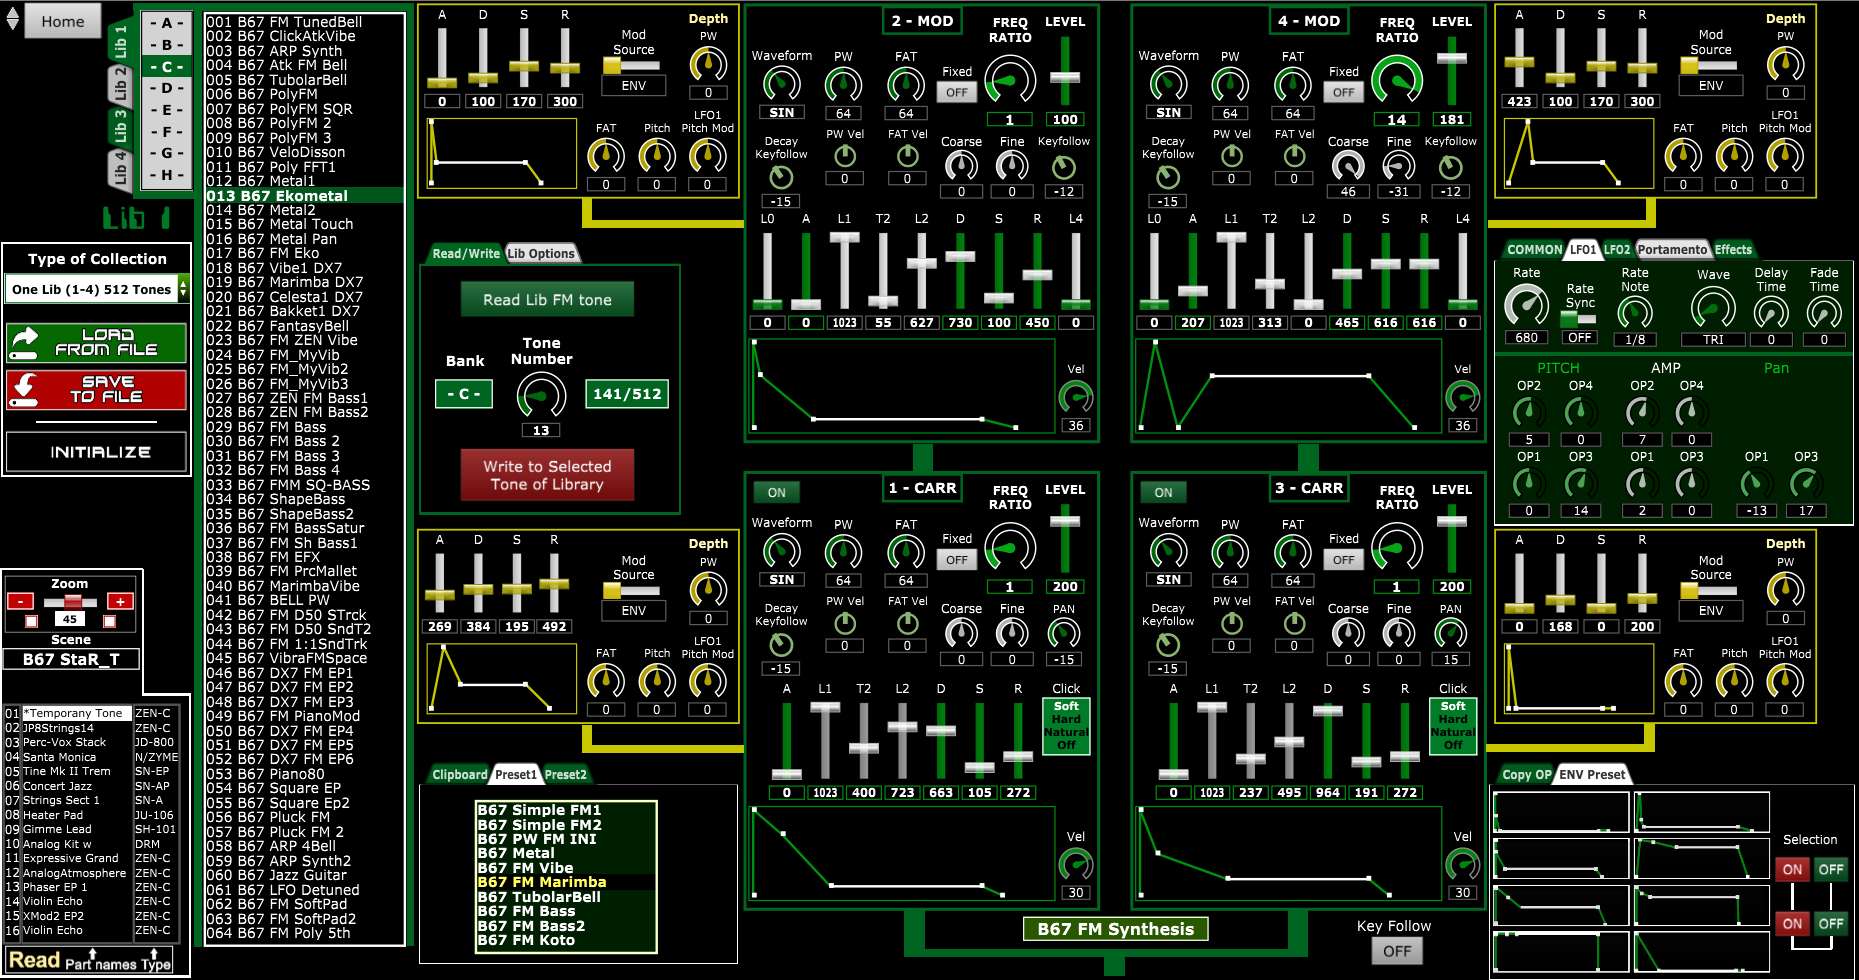This screenshot has width=1859, height=980.
Task: Switch to the Lib 2 tab
Action: [120, 85]
